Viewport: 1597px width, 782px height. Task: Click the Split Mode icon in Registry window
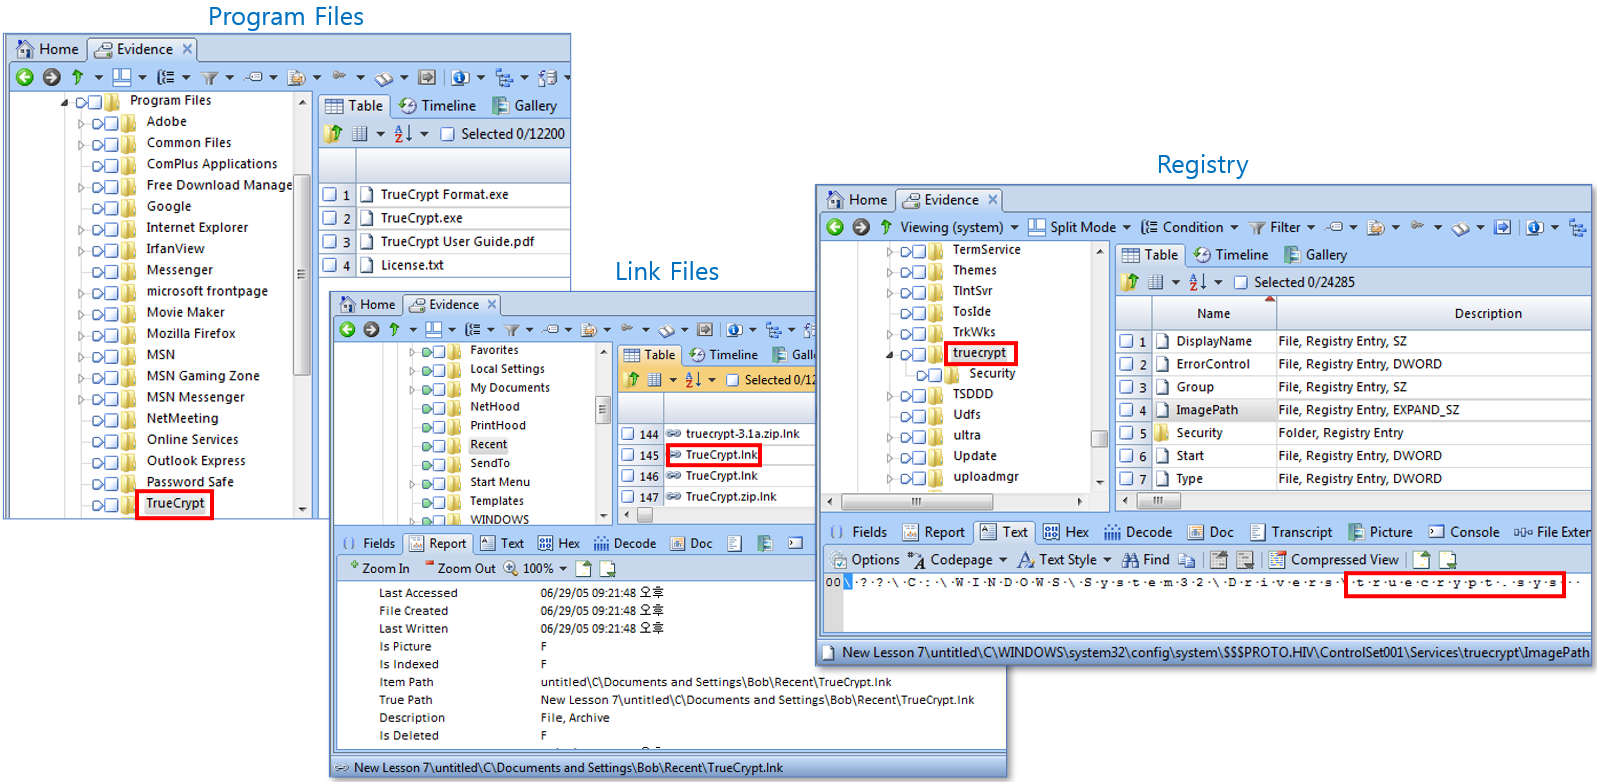(x=1037, y=227)
